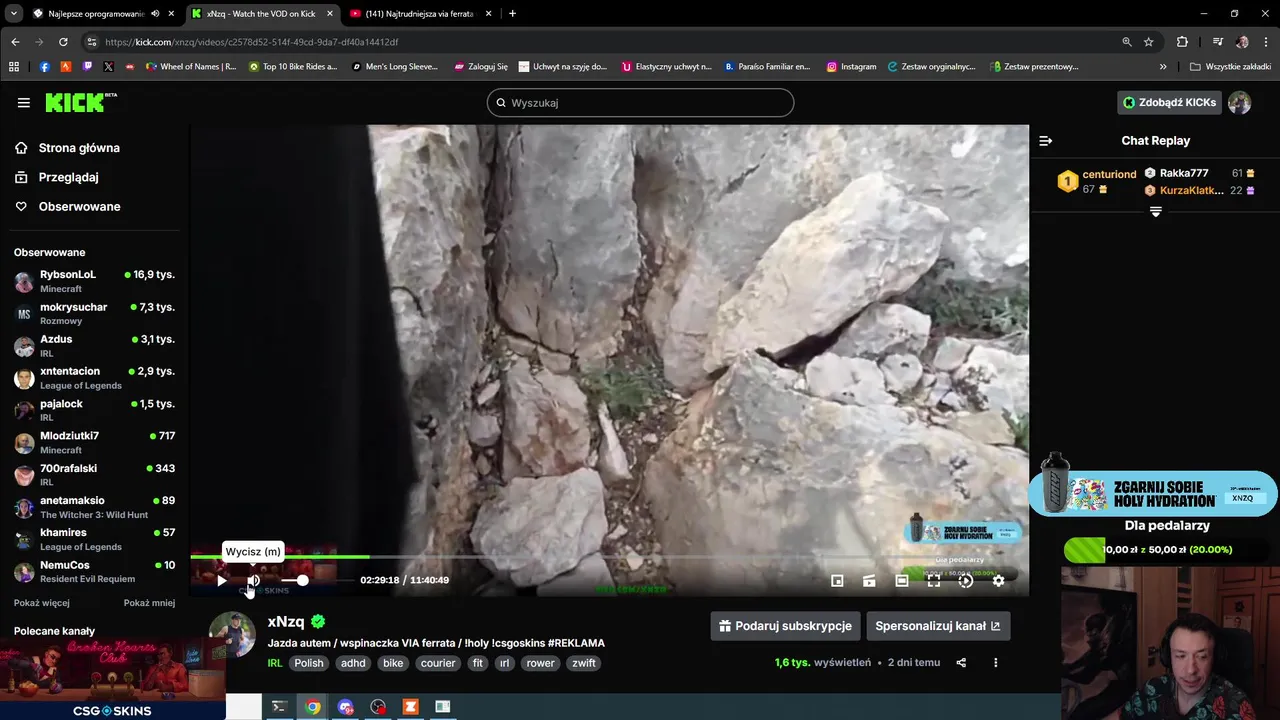Select the bike tag
The image size is (1280, 720).
[393, 663]
